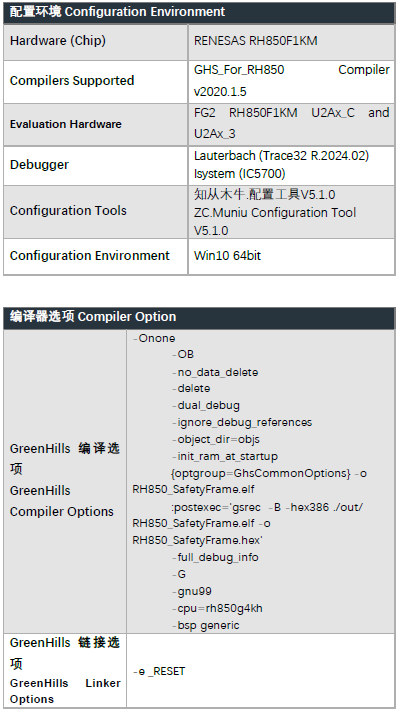Click the Configuration Environment table header
Viewport: 399px width, 711px height.
199,12
